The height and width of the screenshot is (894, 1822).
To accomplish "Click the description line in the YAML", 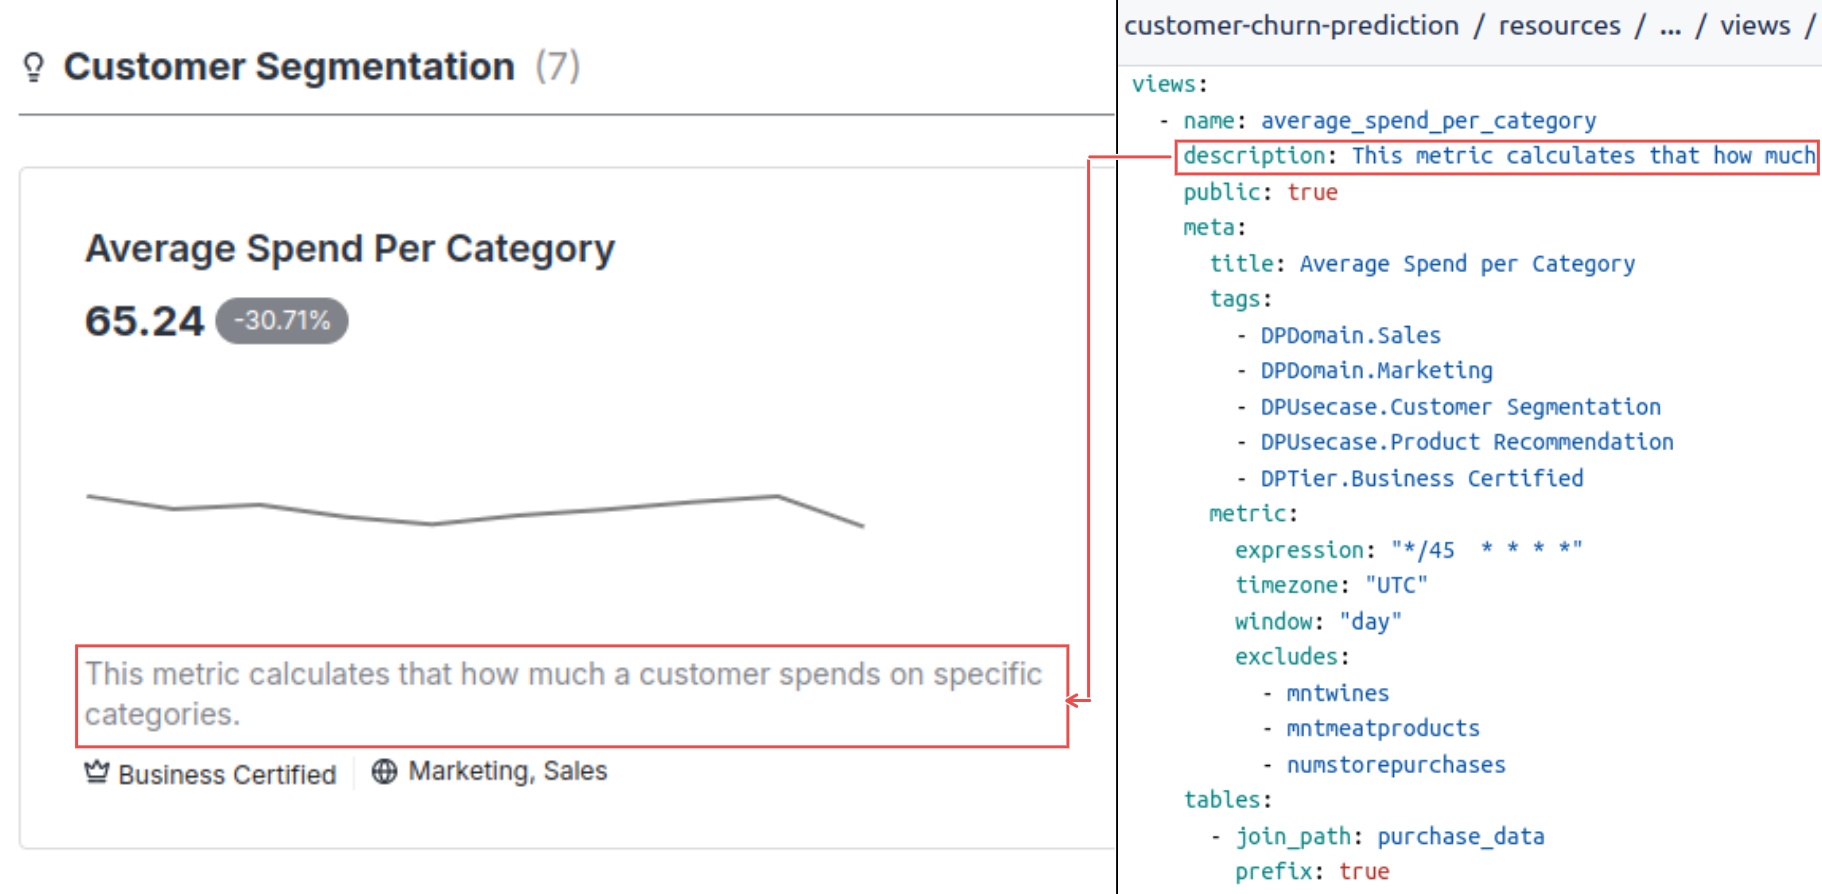I will 1498,157.
